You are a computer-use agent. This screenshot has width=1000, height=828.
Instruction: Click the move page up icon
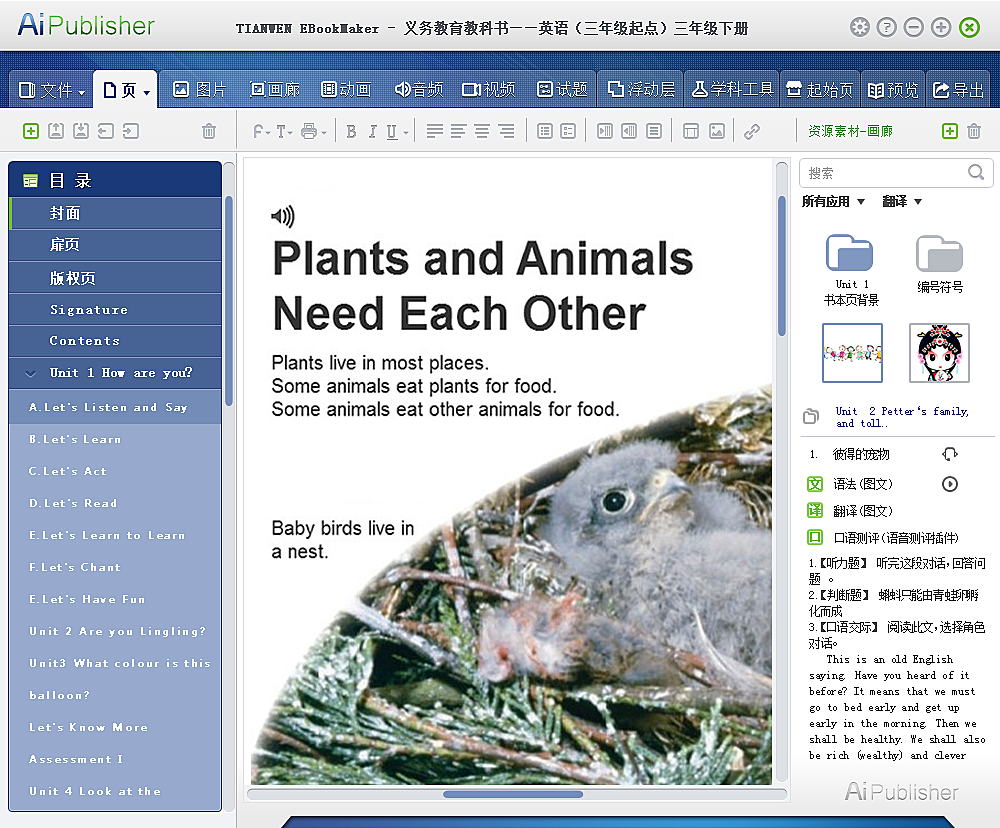point(56,131)
